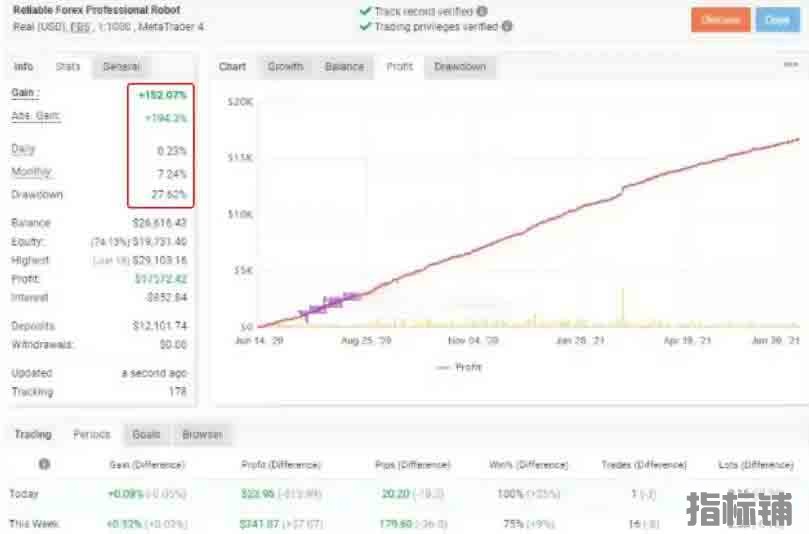Image resolution: width=809 pixels, height=534 pixels.
Task: Open the General tab
Action: pos(121,67)
